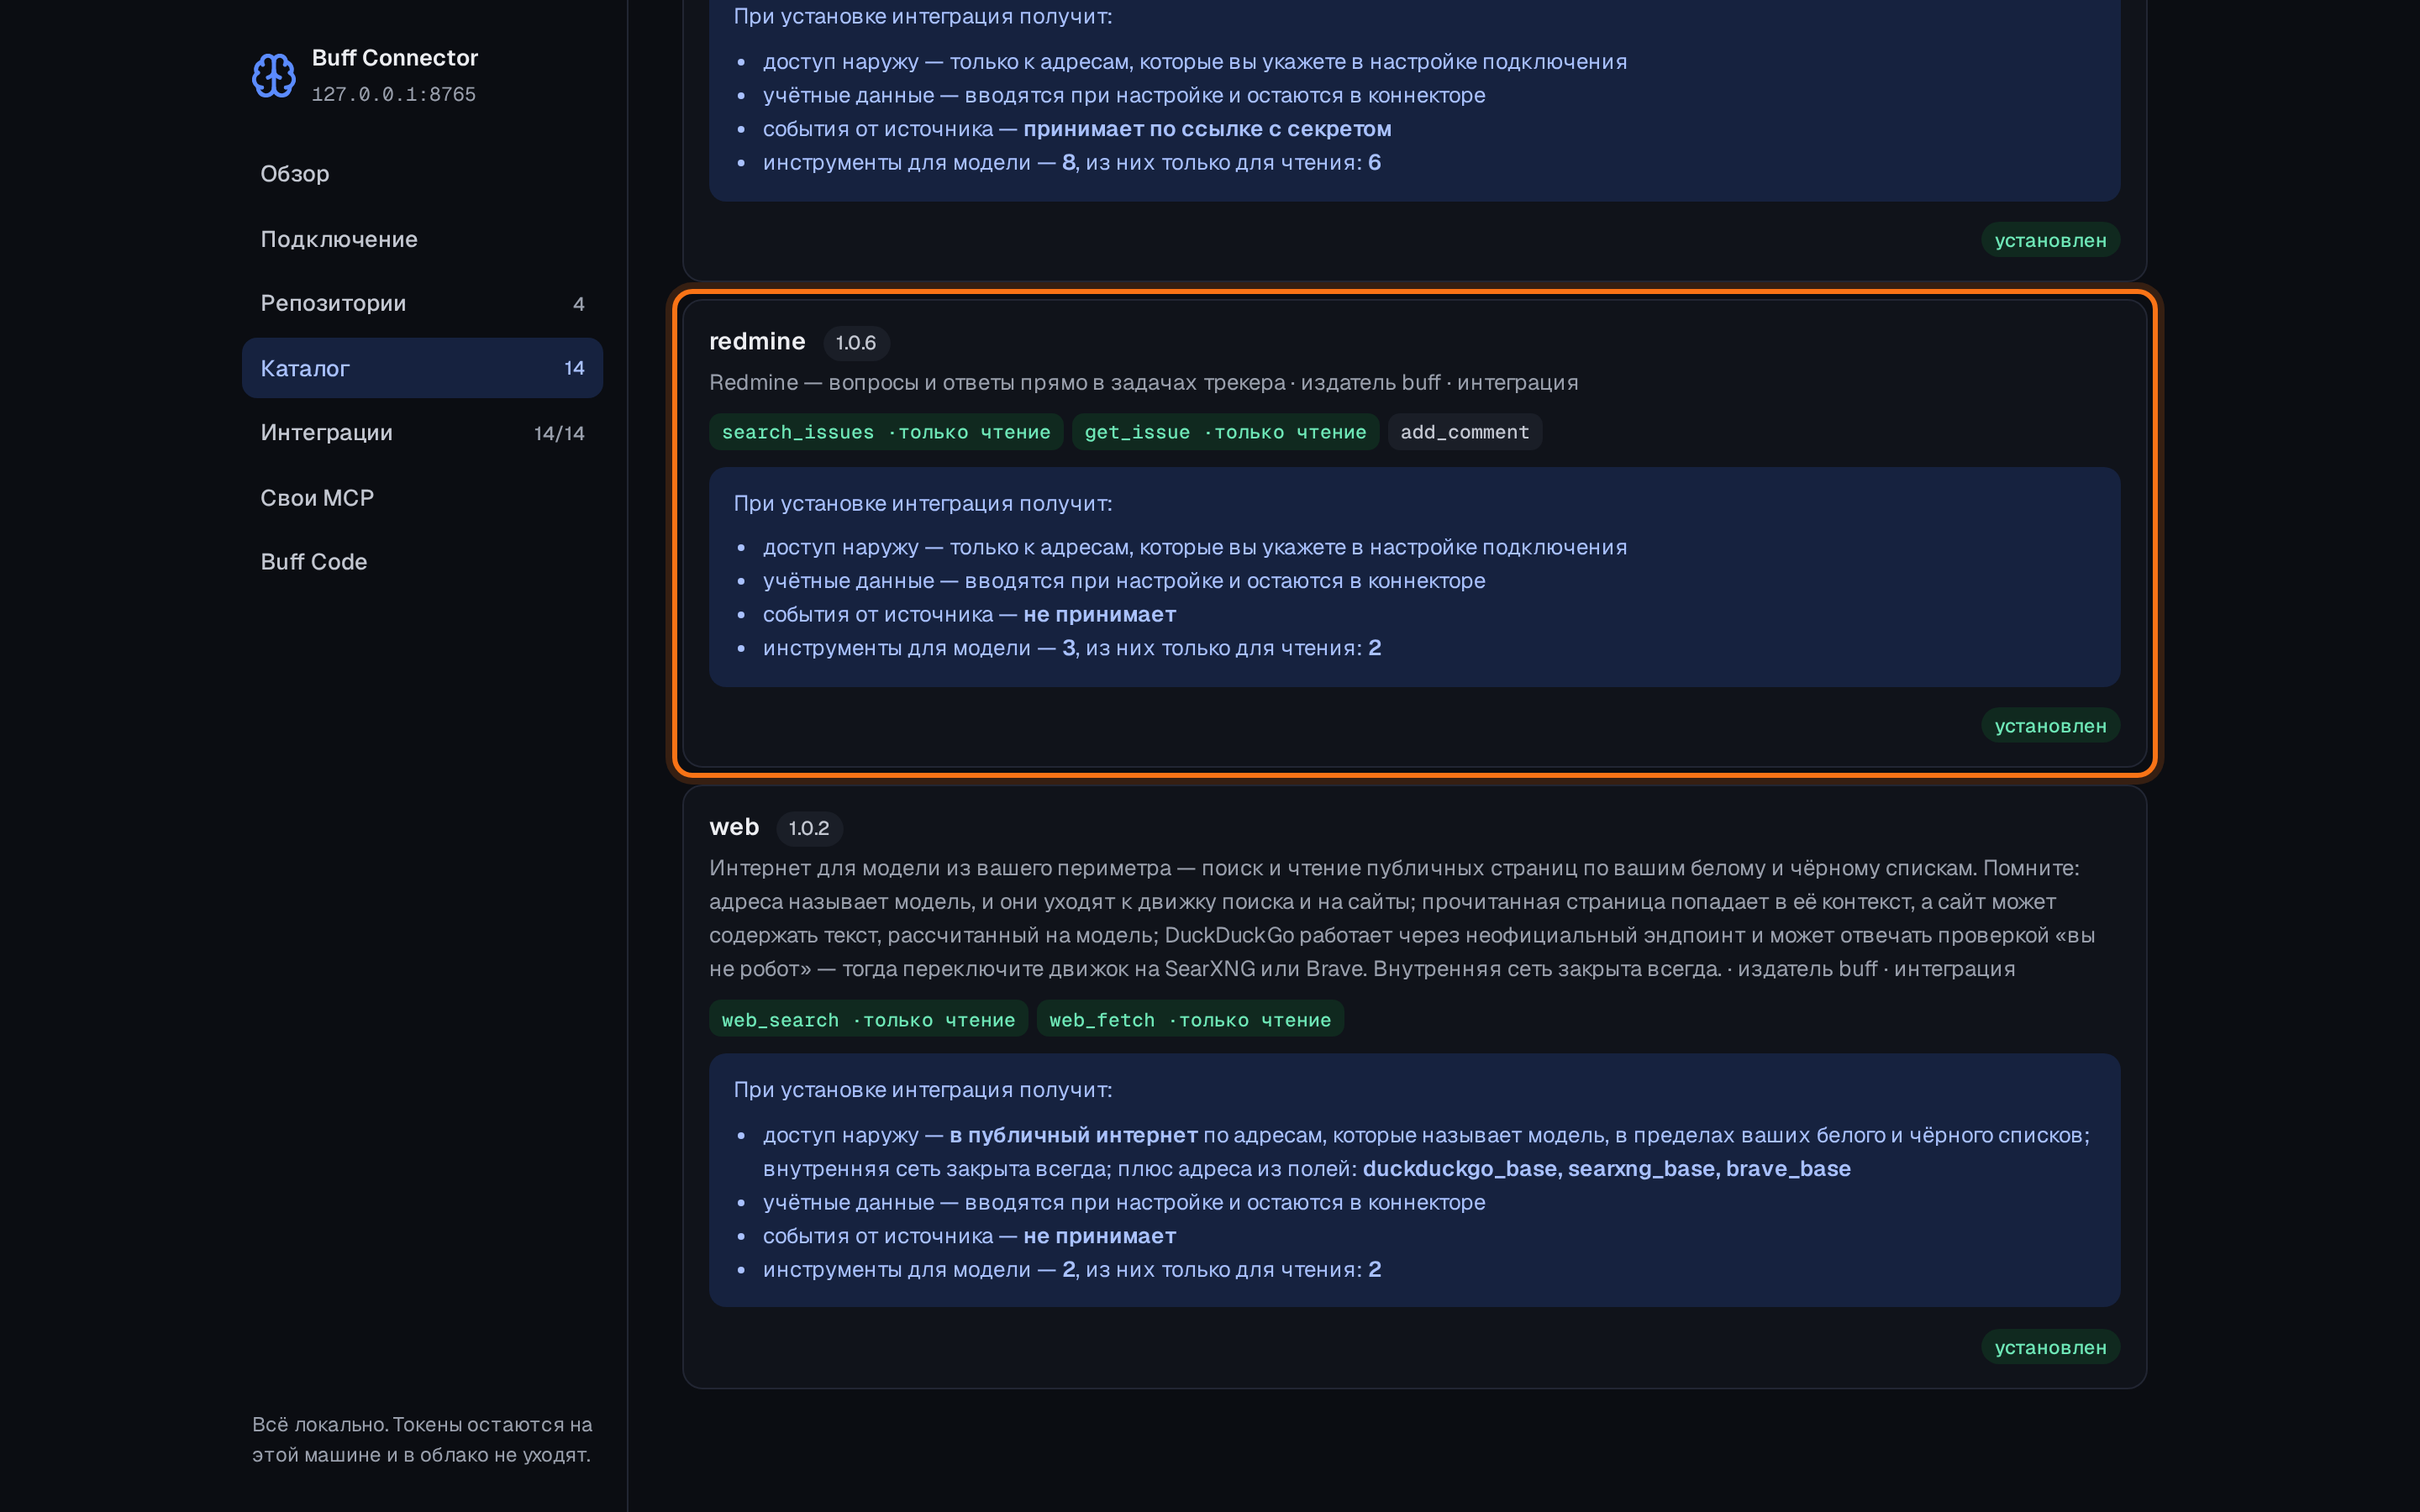Open Интеграции in the sidebar
Screen dimensions: 2420x1512
[x=422, y=433]
